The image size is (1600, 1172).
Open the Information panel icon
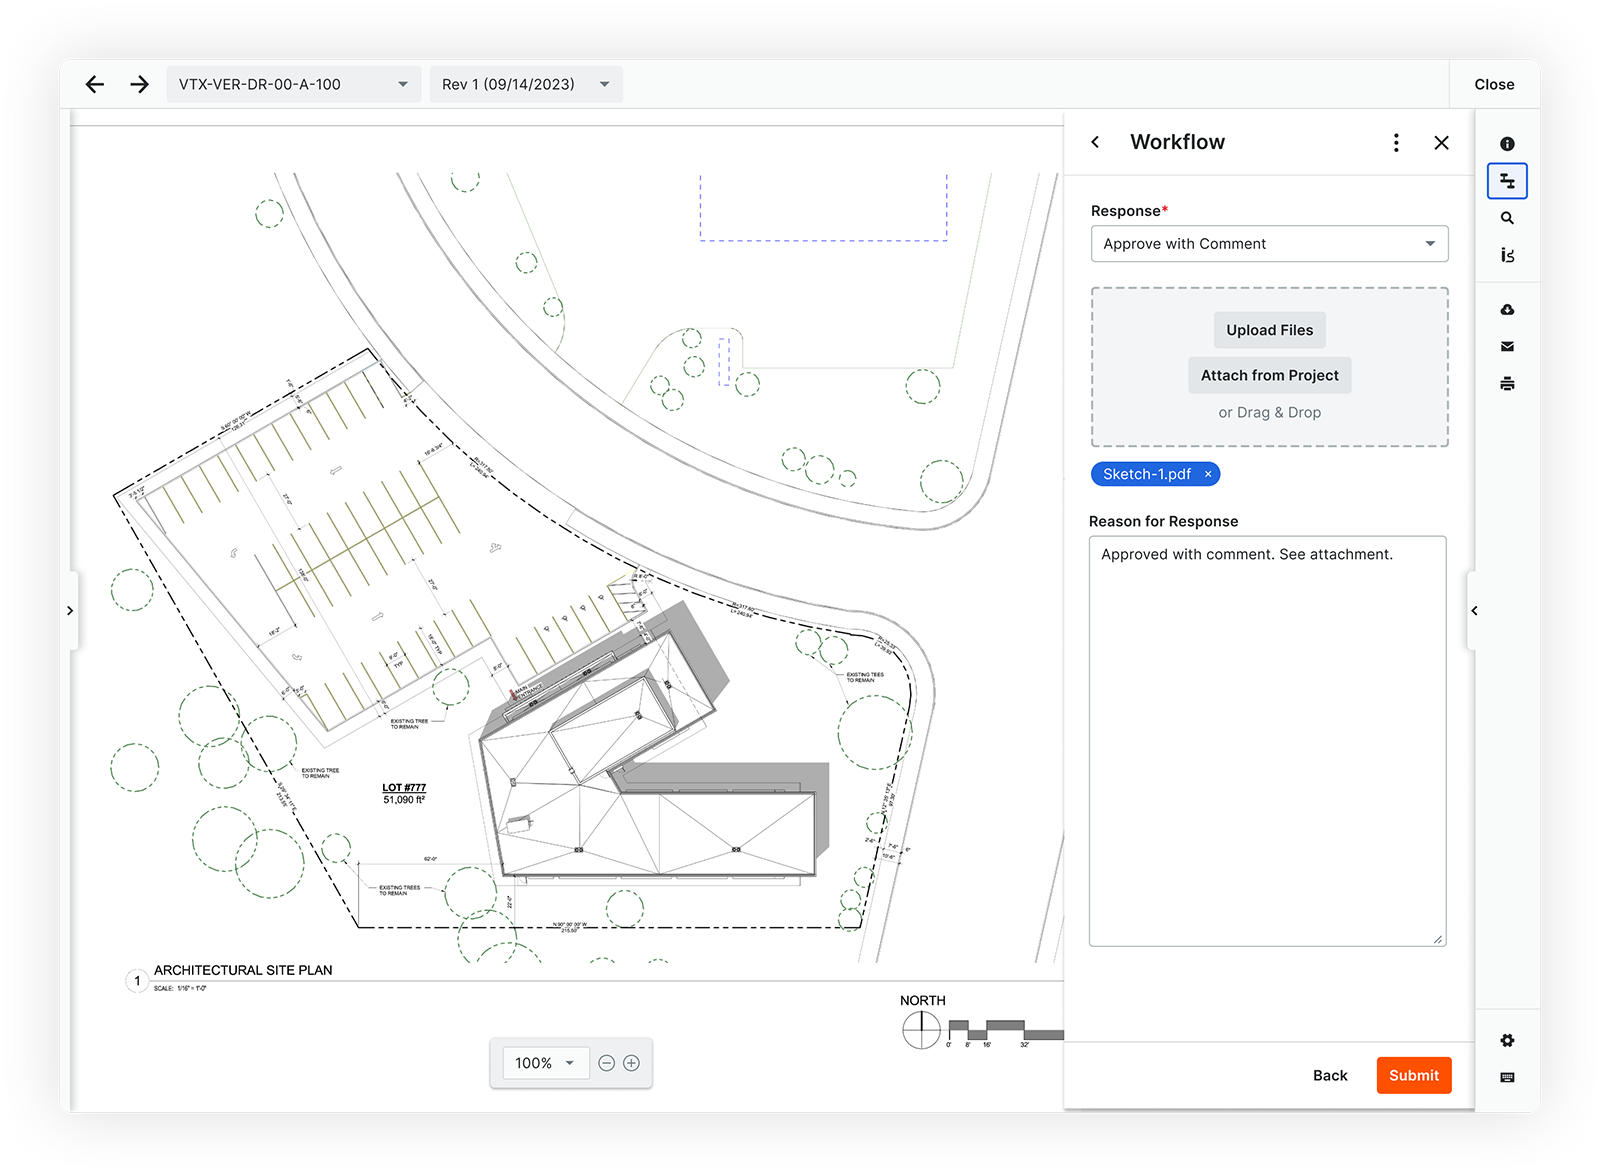[x=1507, y=144]
